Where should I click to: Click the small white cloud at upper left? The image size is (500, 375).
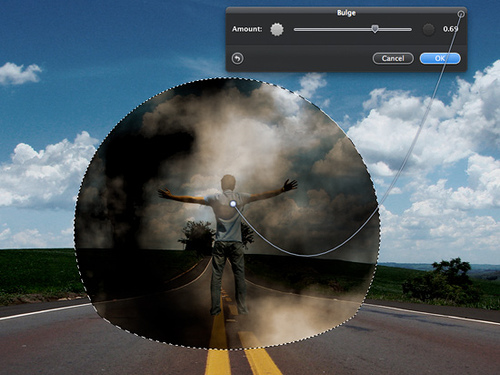19,73
